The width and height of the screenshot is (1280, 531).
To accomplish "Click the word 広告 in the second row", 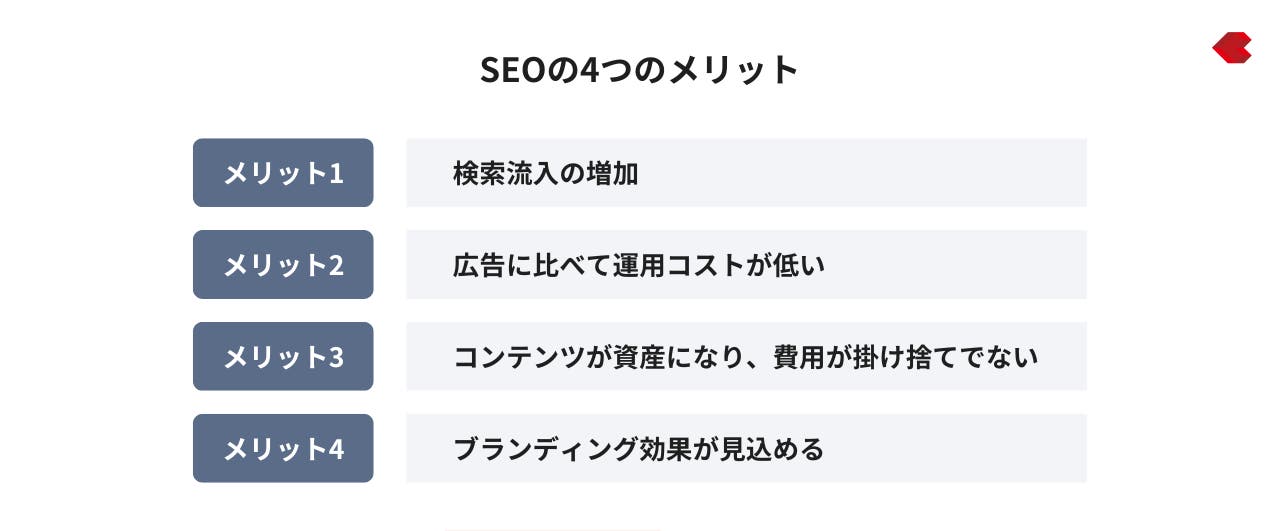I will click(x=479, y=266).
